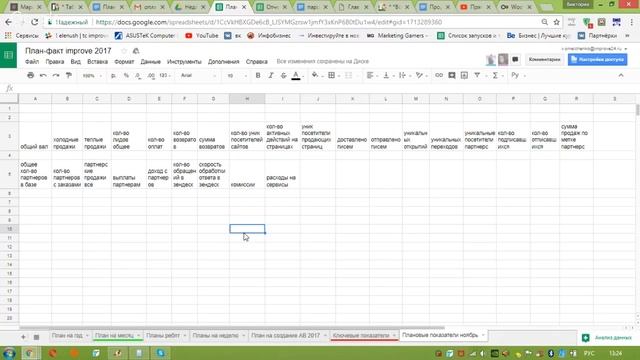
Task: Open the Формат menu
Action: coord(124,62)
